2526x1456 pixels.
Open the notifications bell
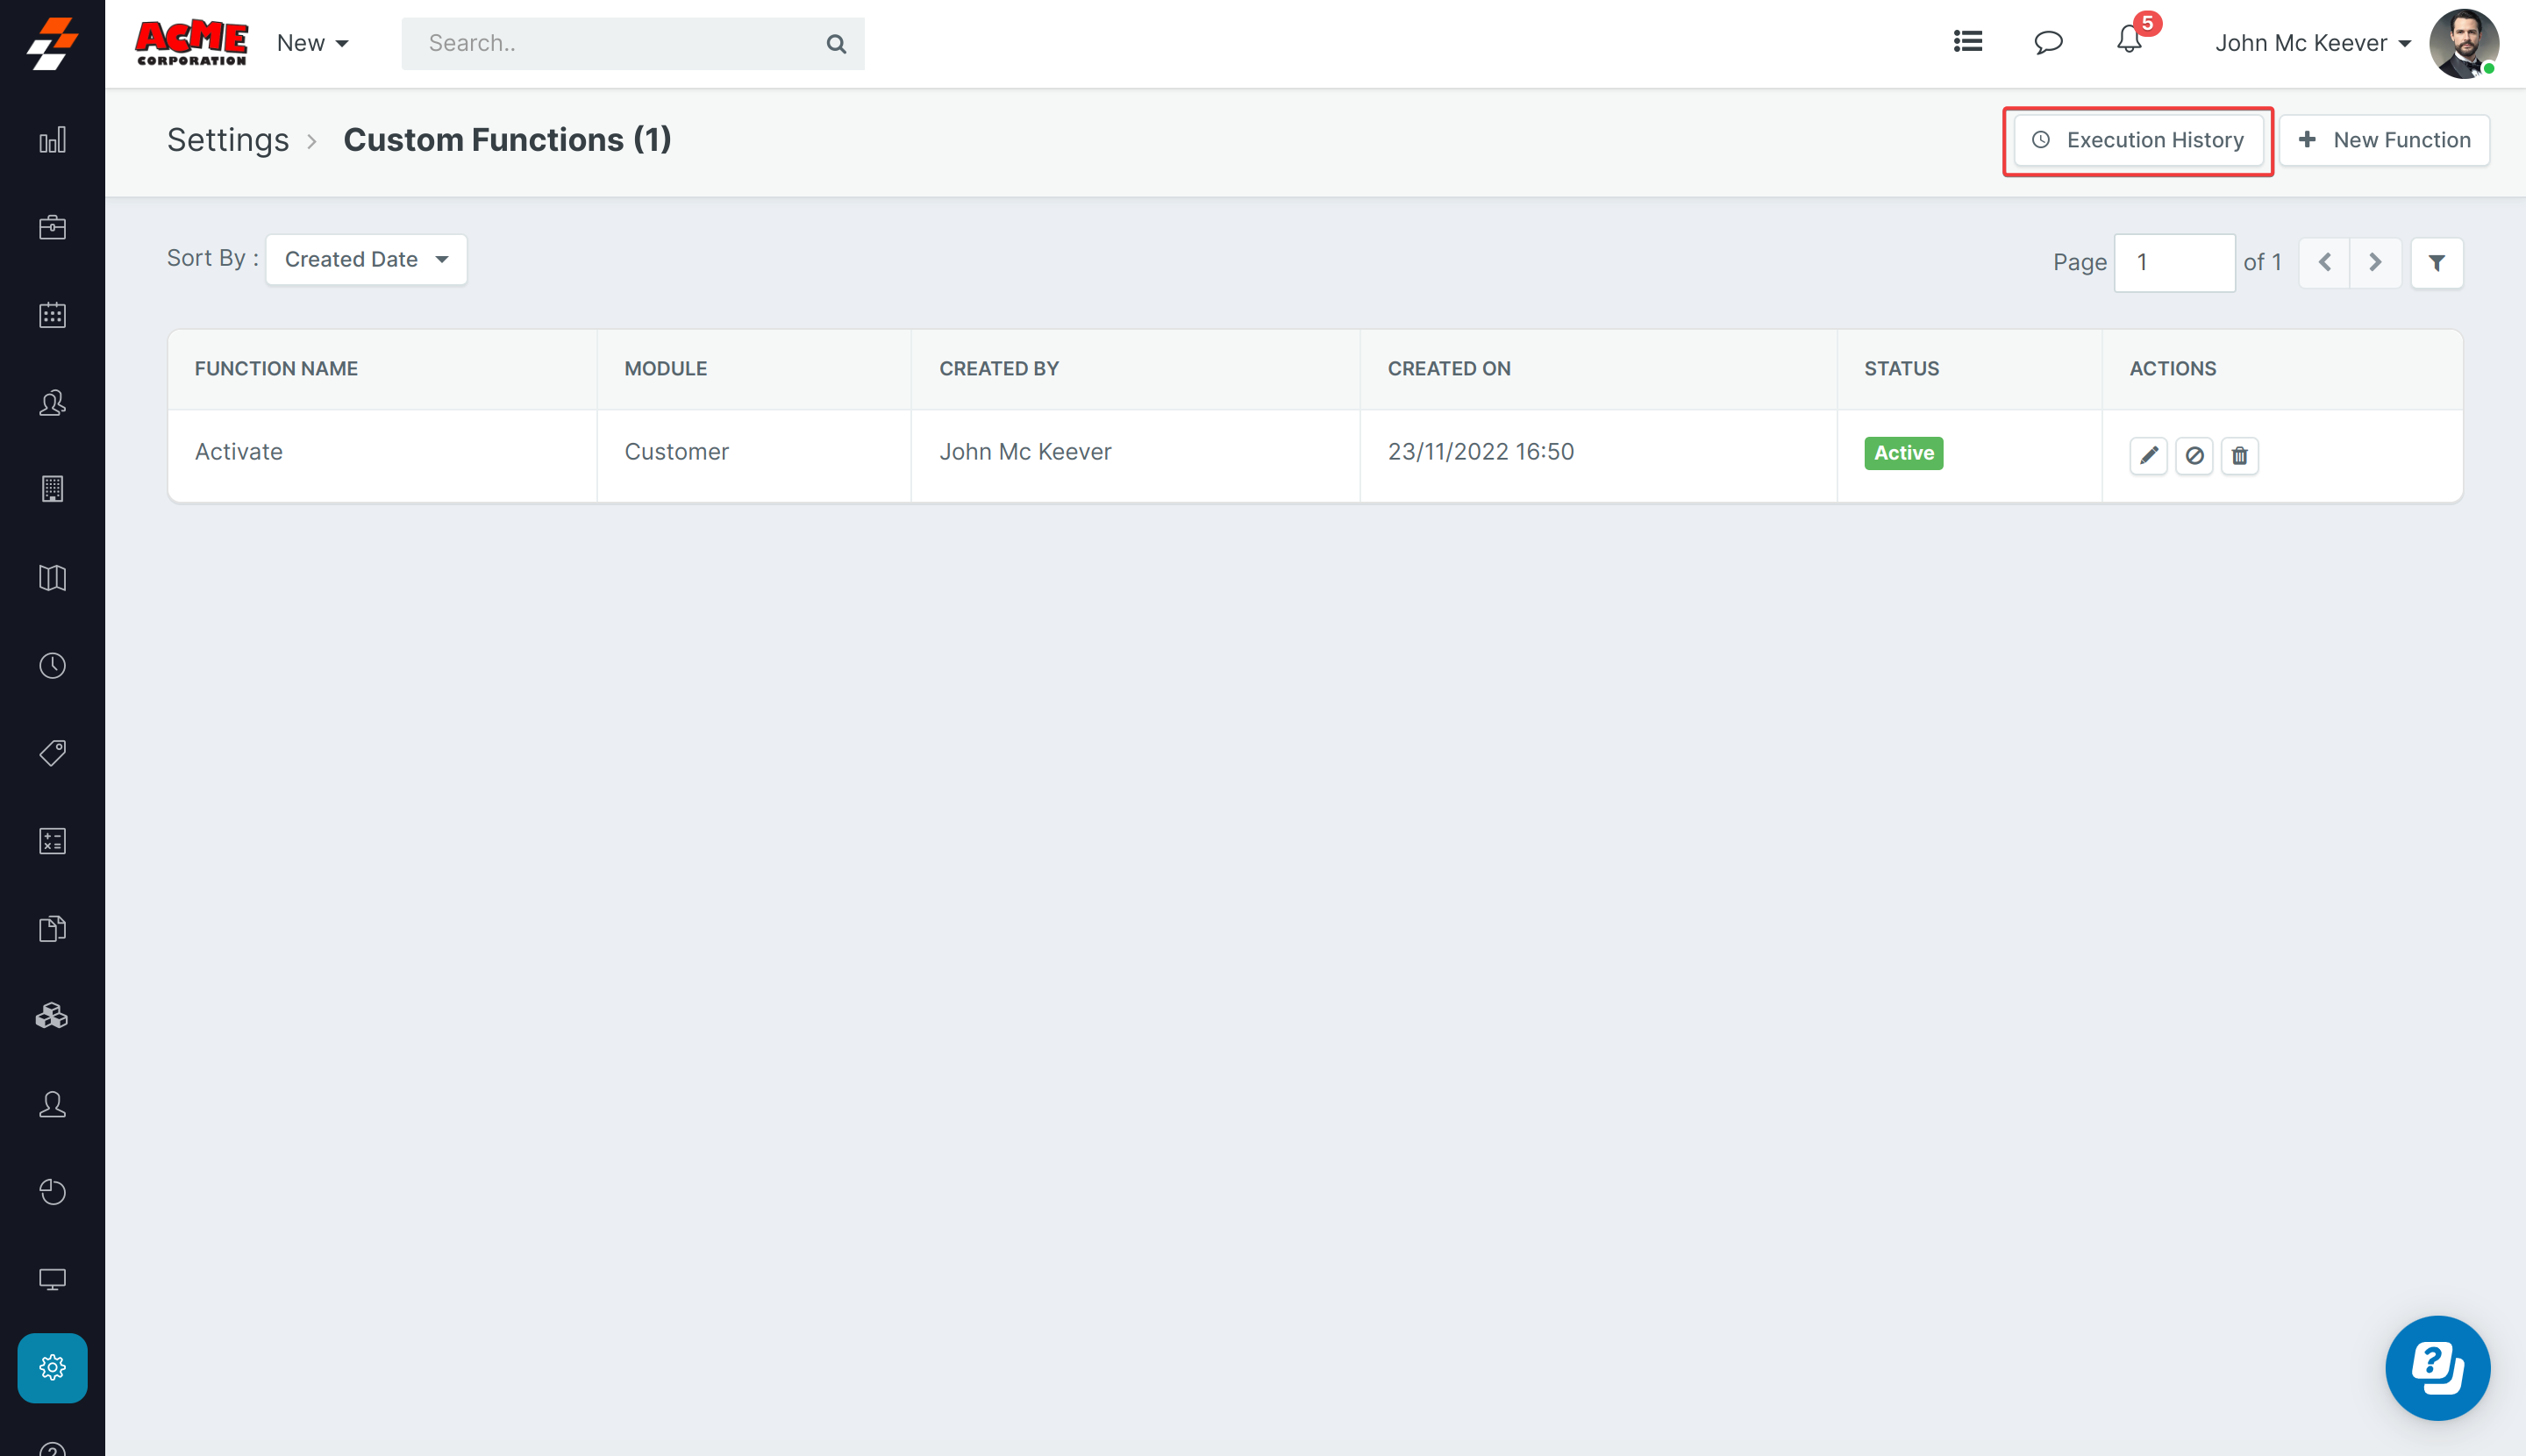tap(2129, 42)
